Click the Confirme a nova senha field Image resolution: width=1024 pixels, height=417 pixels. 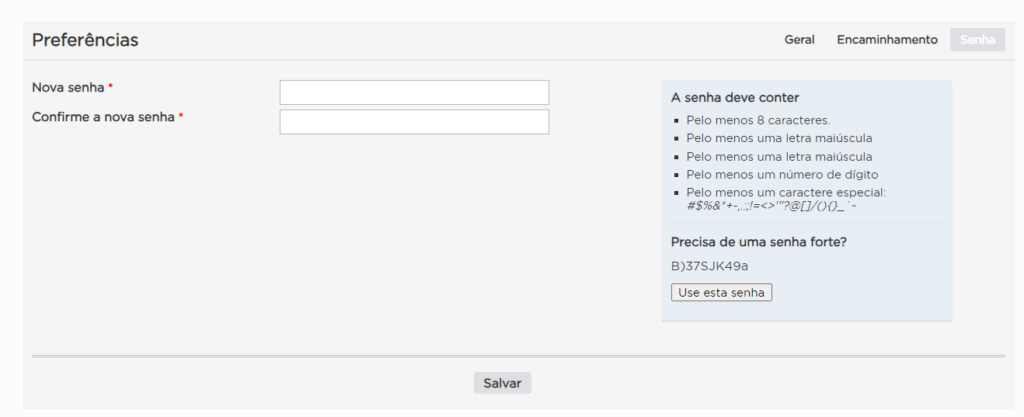[414, 122]
